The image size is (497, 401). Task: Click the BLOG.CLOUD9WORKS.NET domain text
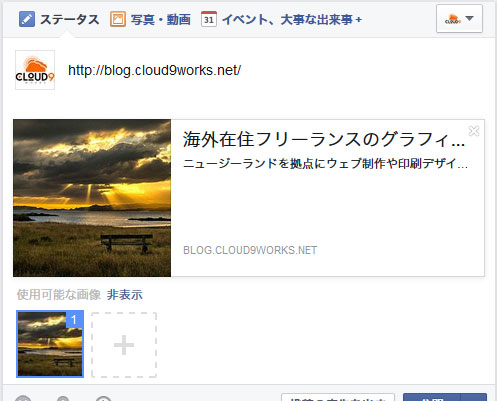pyautogui.click(x=250, y=250)
